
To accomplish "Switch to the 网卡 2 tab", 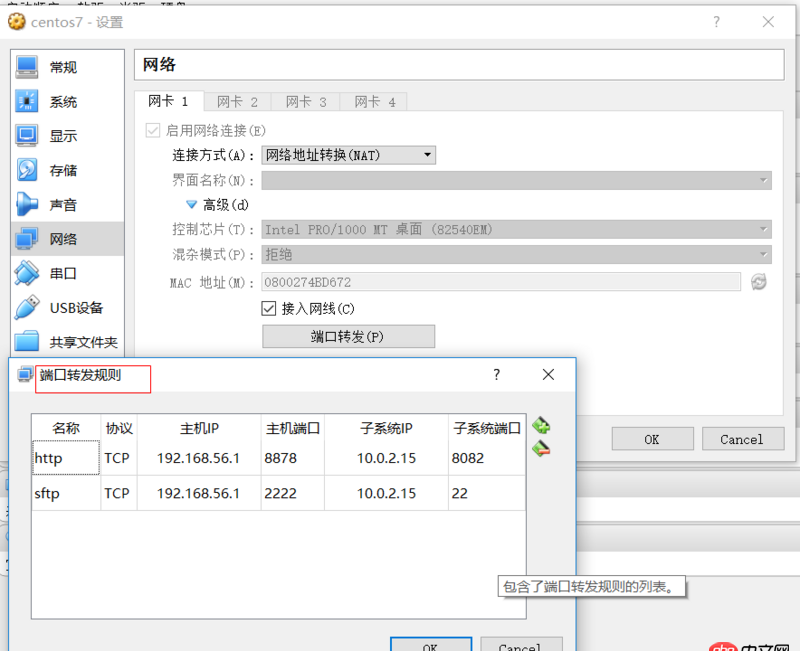I will pos(237,101).
